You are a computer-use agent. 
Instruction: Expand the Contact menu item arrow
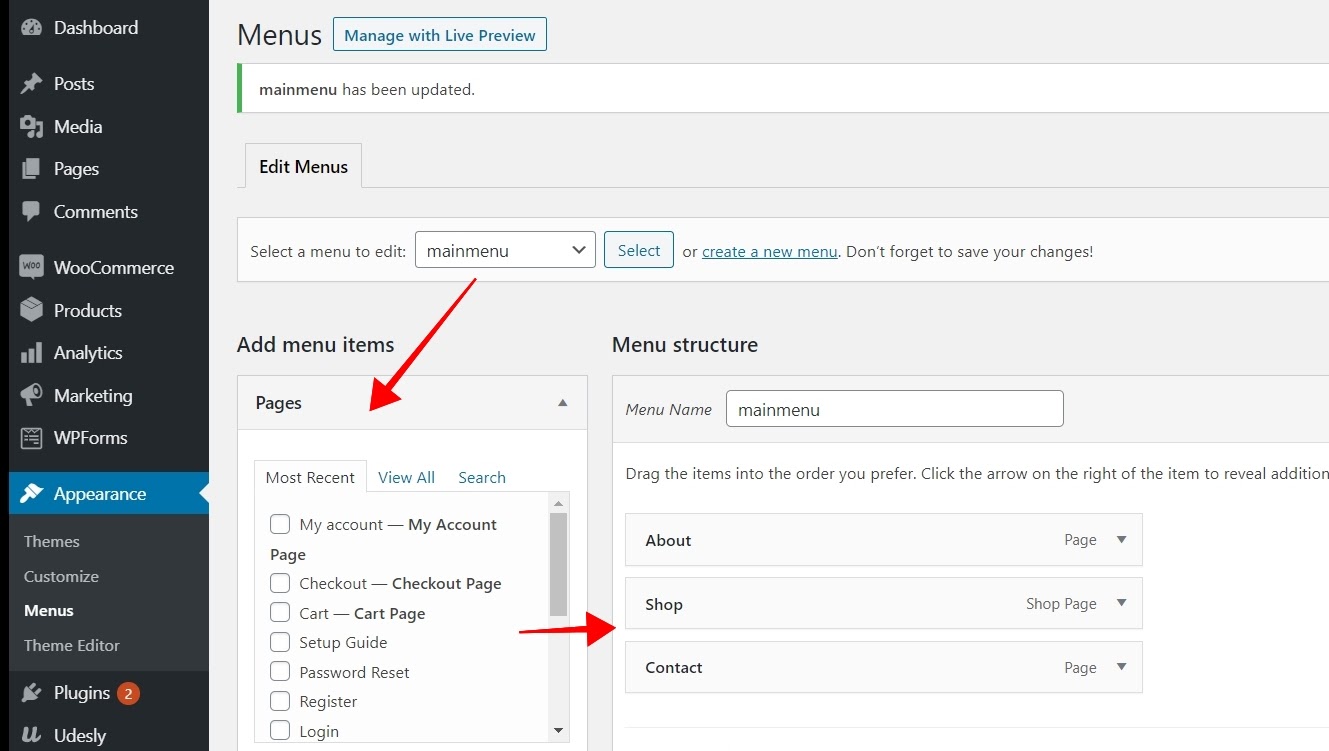click(1121, 667)
